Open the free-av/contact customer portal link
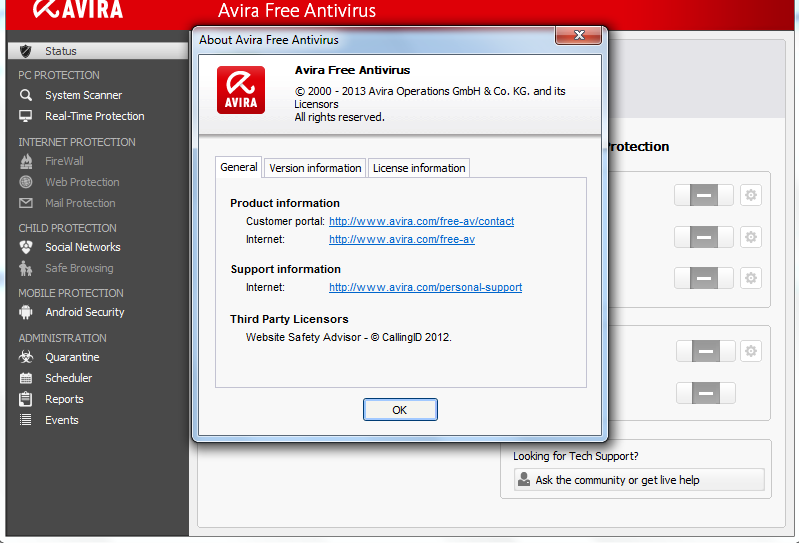 [421, 221]
